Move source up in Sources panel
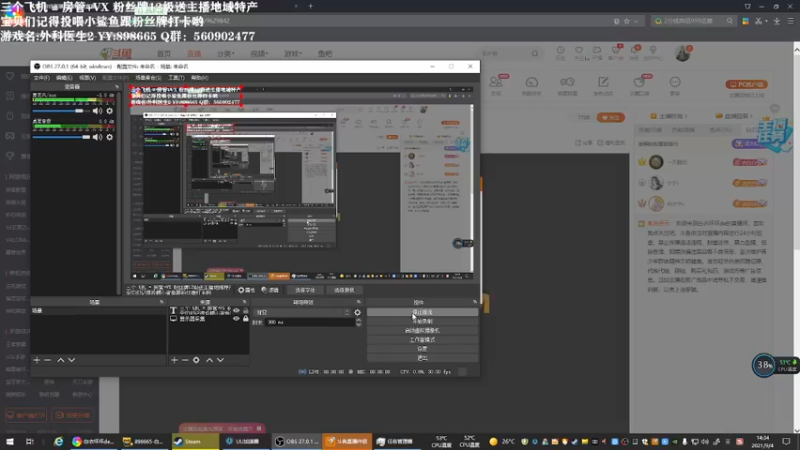This screenshot has height=450, width=800. [210, 360]
